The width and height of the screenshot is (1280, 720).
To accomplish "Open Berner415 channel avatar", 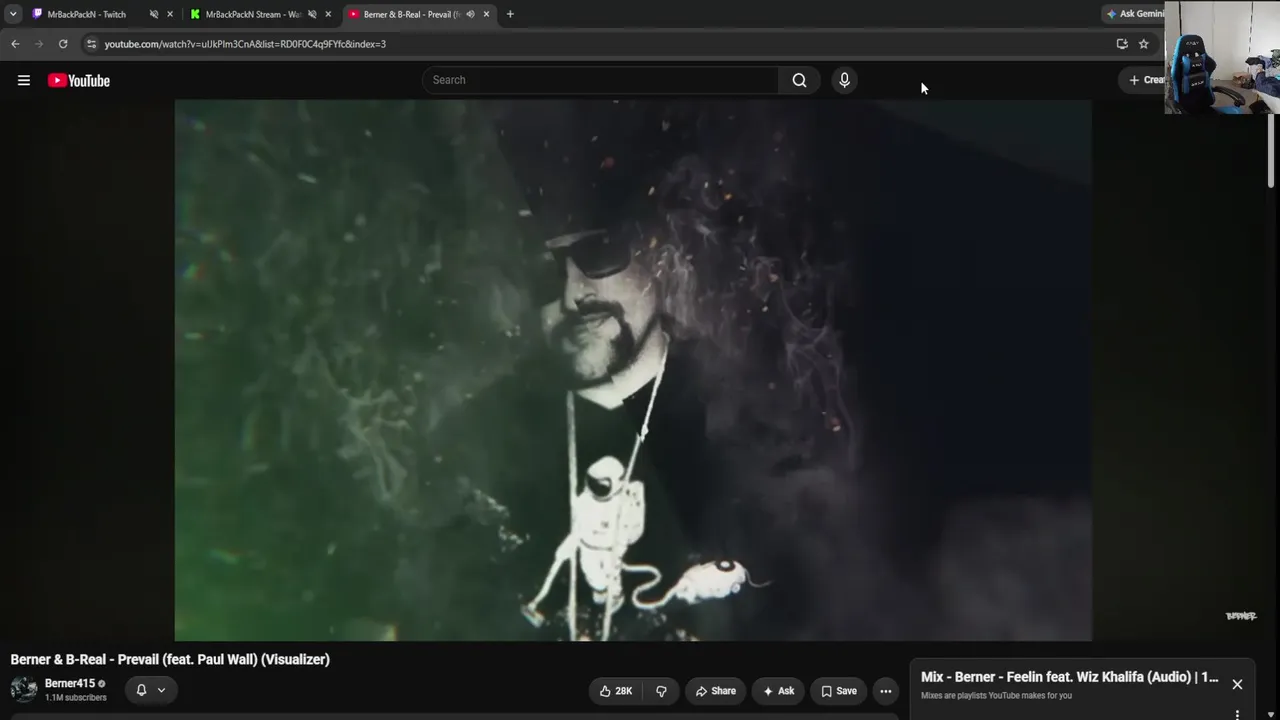I will tap(24, 690).
